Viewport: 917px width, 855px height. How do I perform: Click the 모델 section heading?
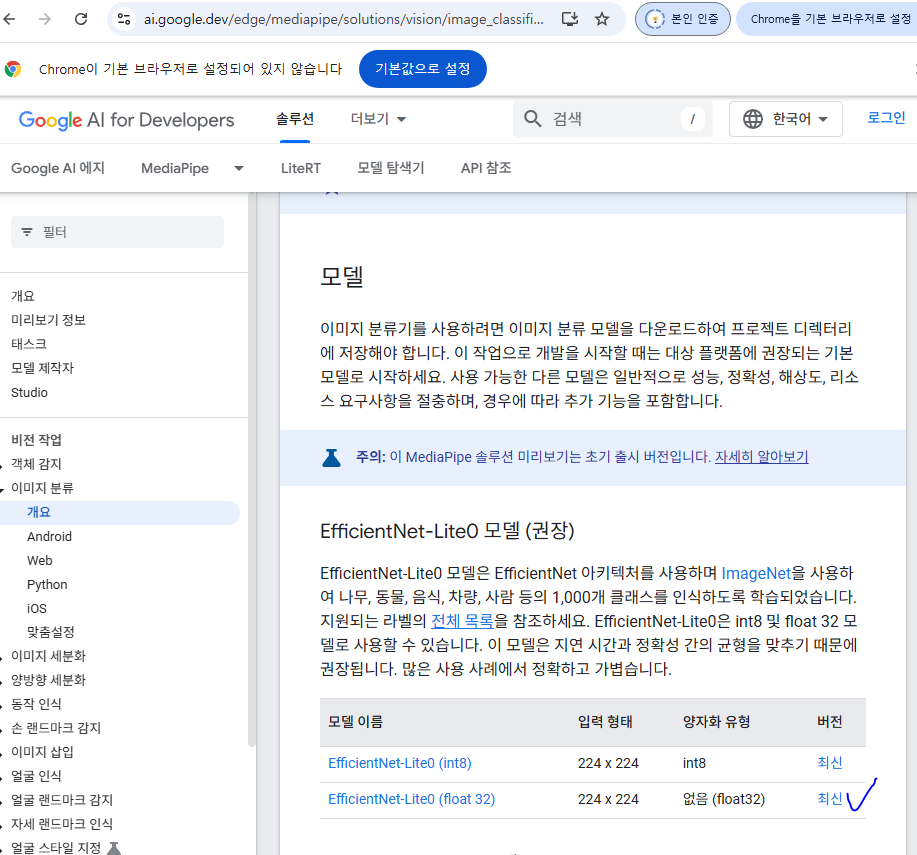(x=342, y=276)
